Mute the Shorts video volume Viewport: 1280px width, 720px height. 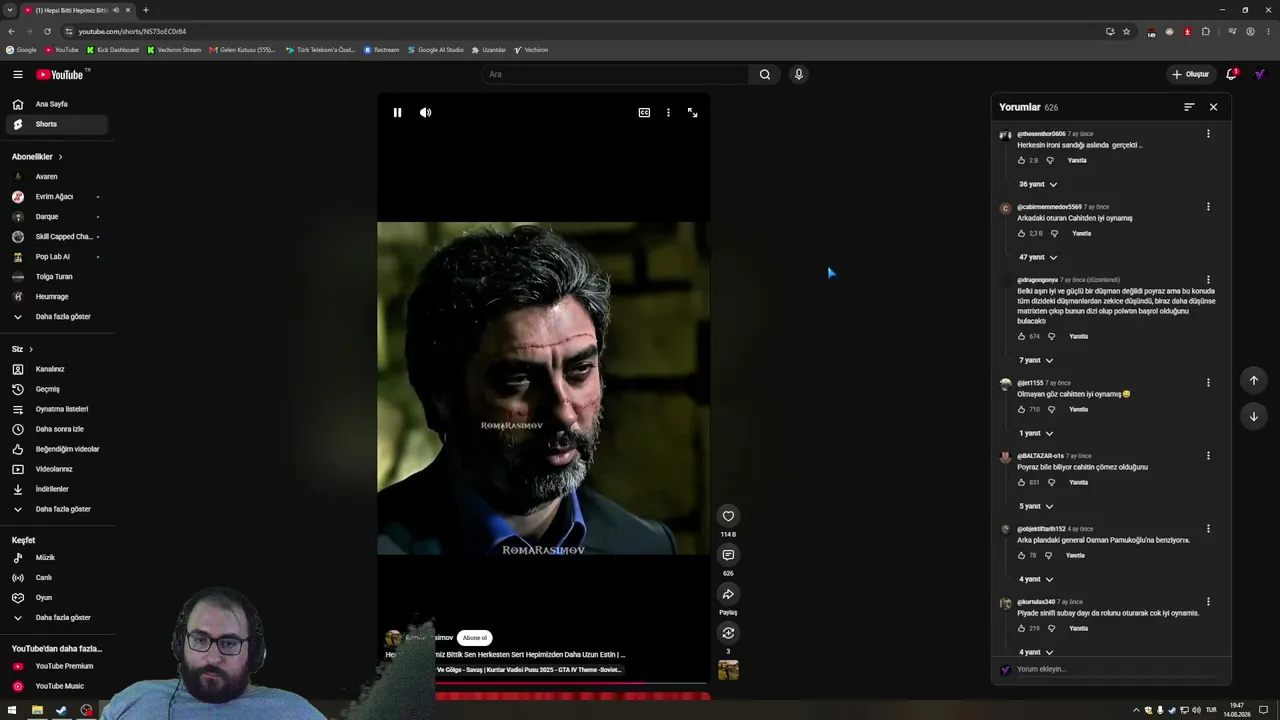click(x=425, y=113)
